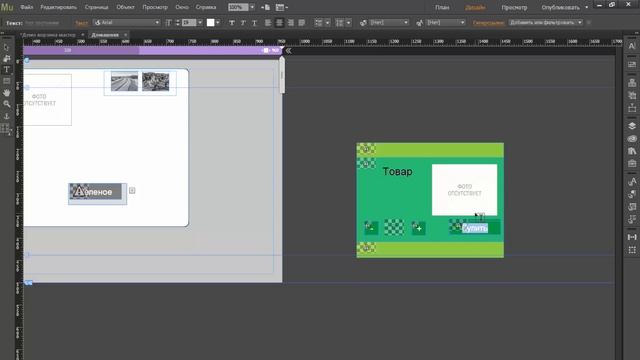
Task: Click the white text color swatch
Action: 210,23
